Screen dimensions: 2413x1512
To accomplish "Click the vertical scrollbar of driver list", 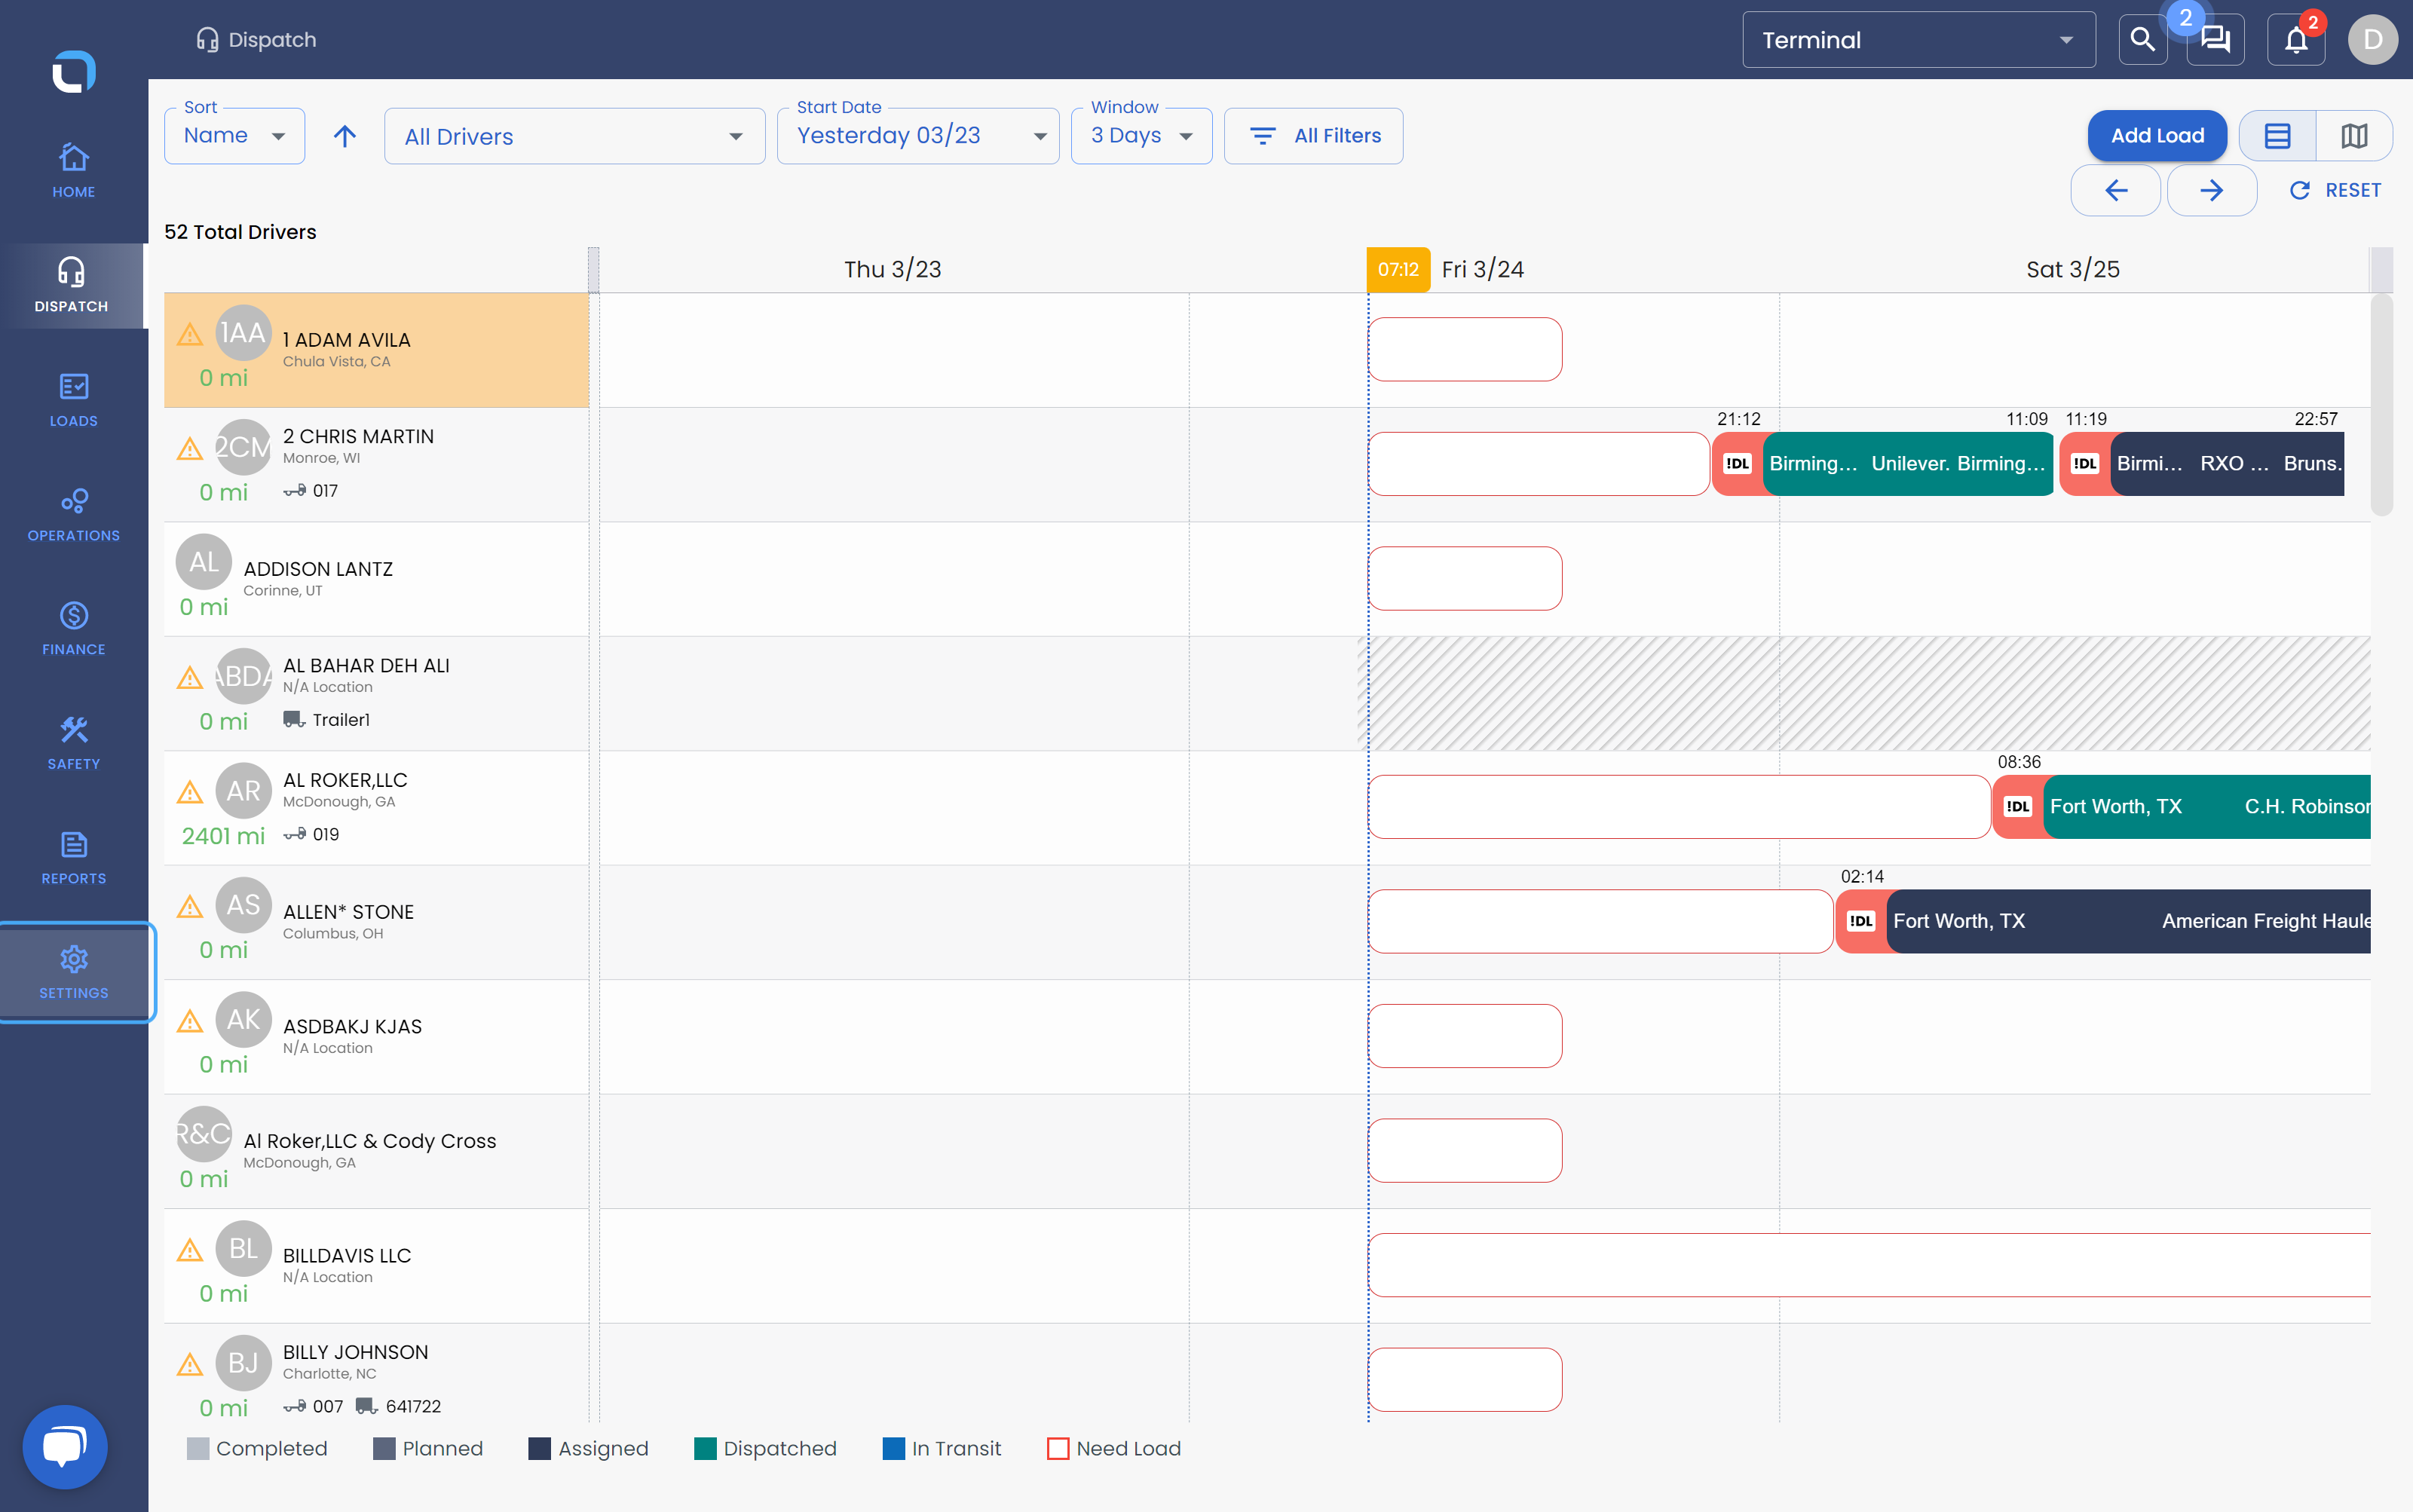I will point(2381,405).
